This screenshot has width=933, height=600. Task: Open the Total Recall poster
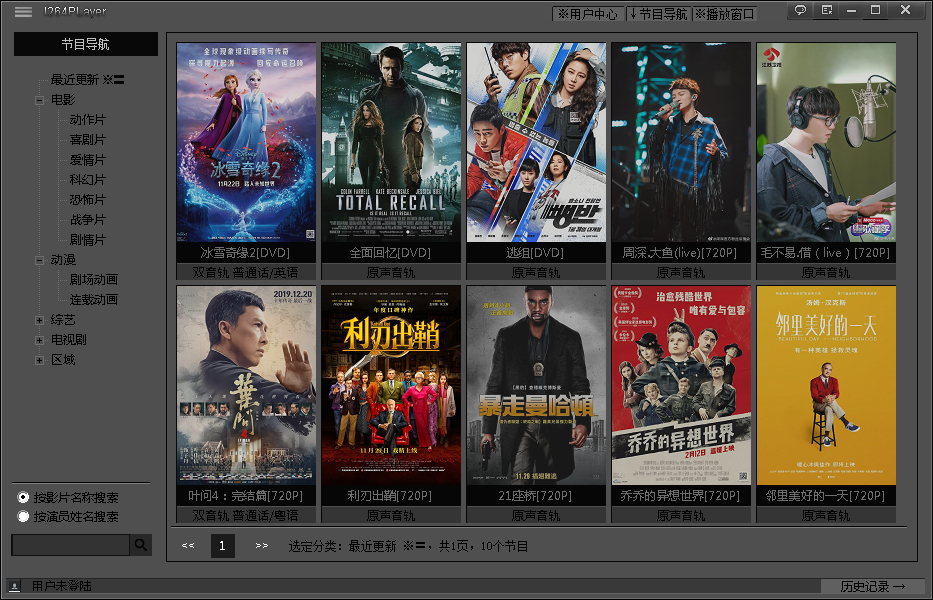pos(392,142)
